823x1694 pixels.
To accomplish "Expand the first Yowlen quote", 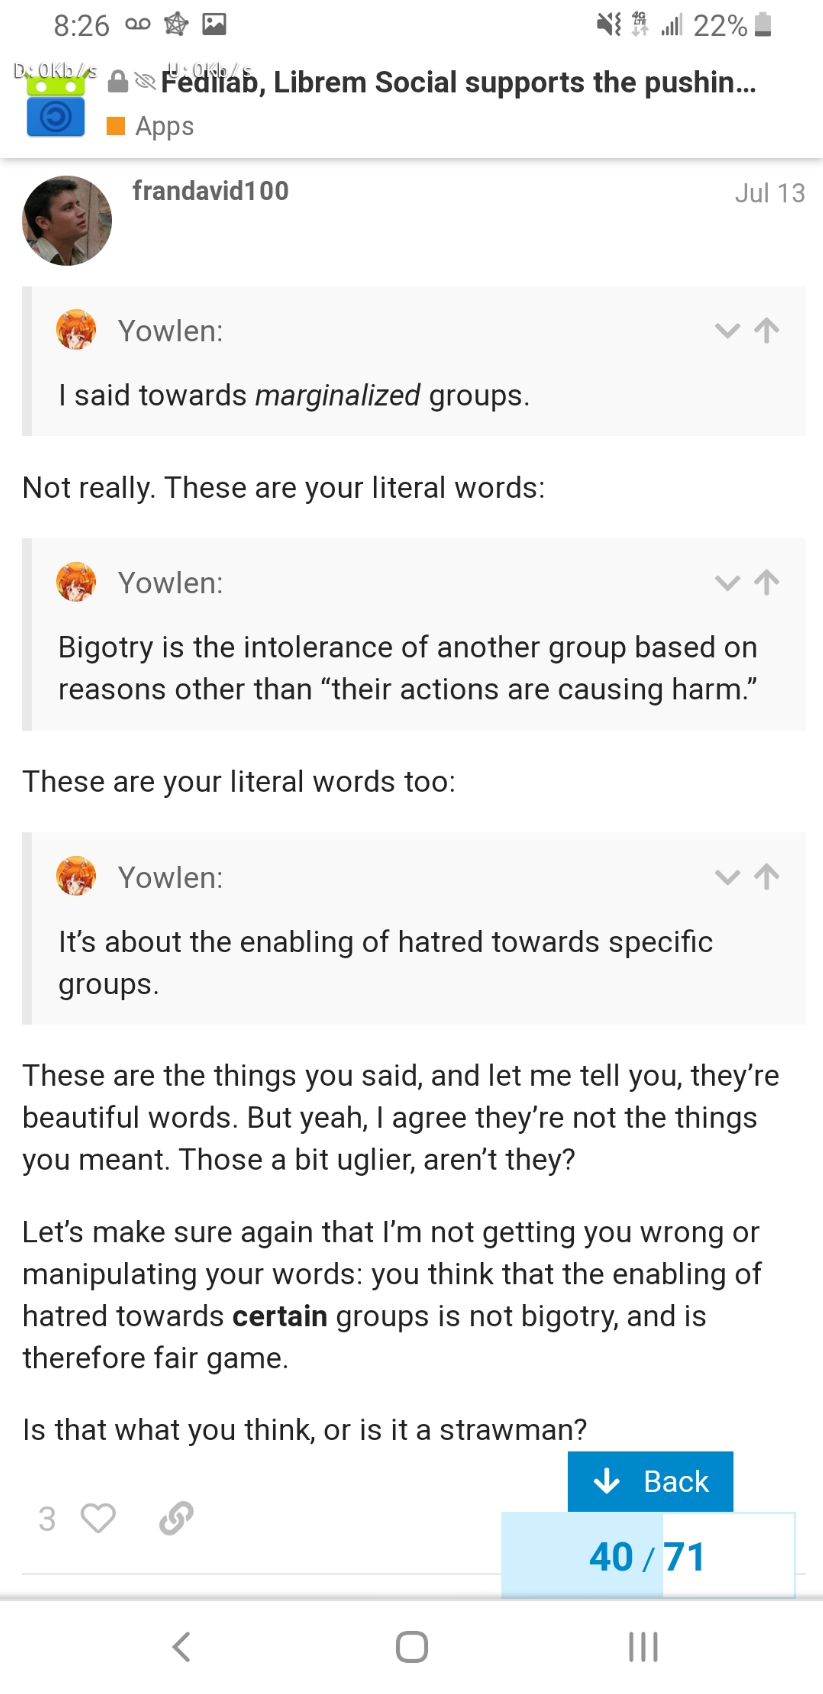I will 727,331.
